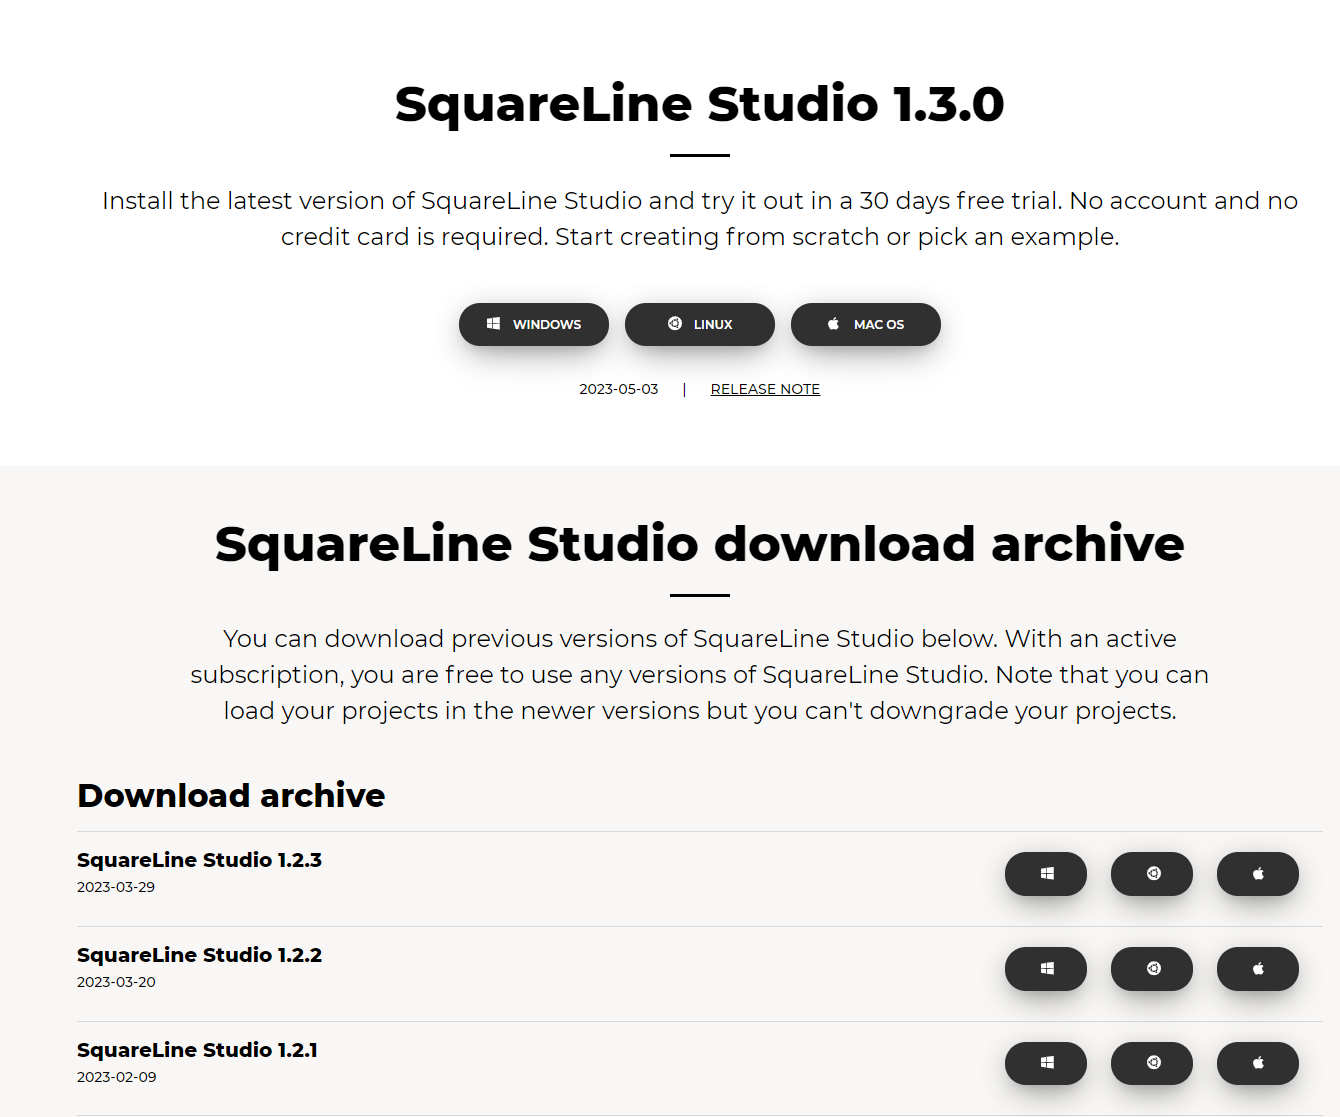Viewport: 1340px width, 1117px height.
Task: Click the Download archive subheading
Action: pos(231,795)
